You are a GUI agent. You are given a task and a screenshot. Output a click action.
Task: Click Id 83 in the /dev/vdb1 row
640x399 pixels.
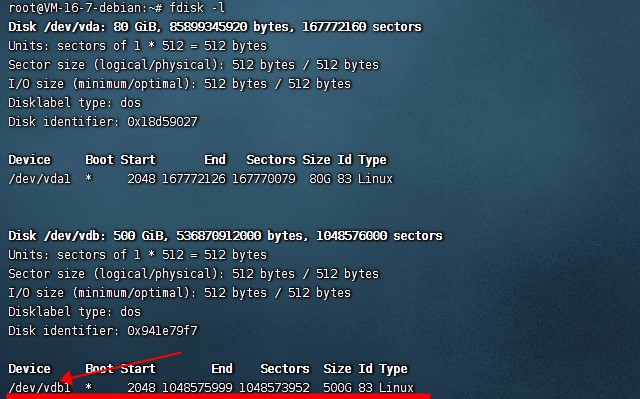point(366,388)
